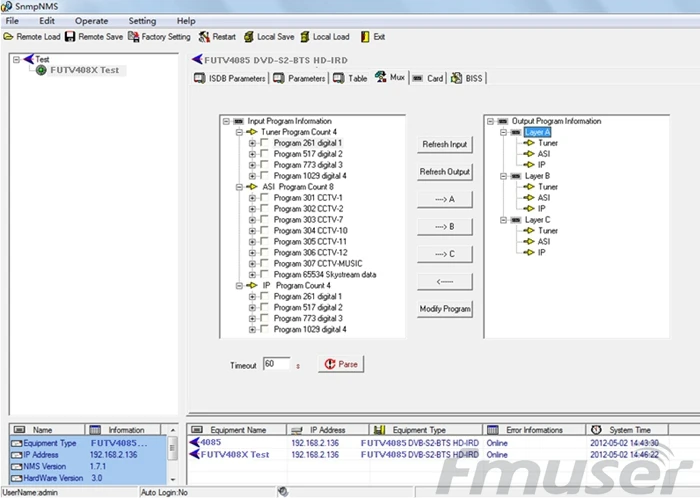Viewport: 700px width, 498px height.
Task: Collapse Layer B in output tree
Action: click(503, 176)
